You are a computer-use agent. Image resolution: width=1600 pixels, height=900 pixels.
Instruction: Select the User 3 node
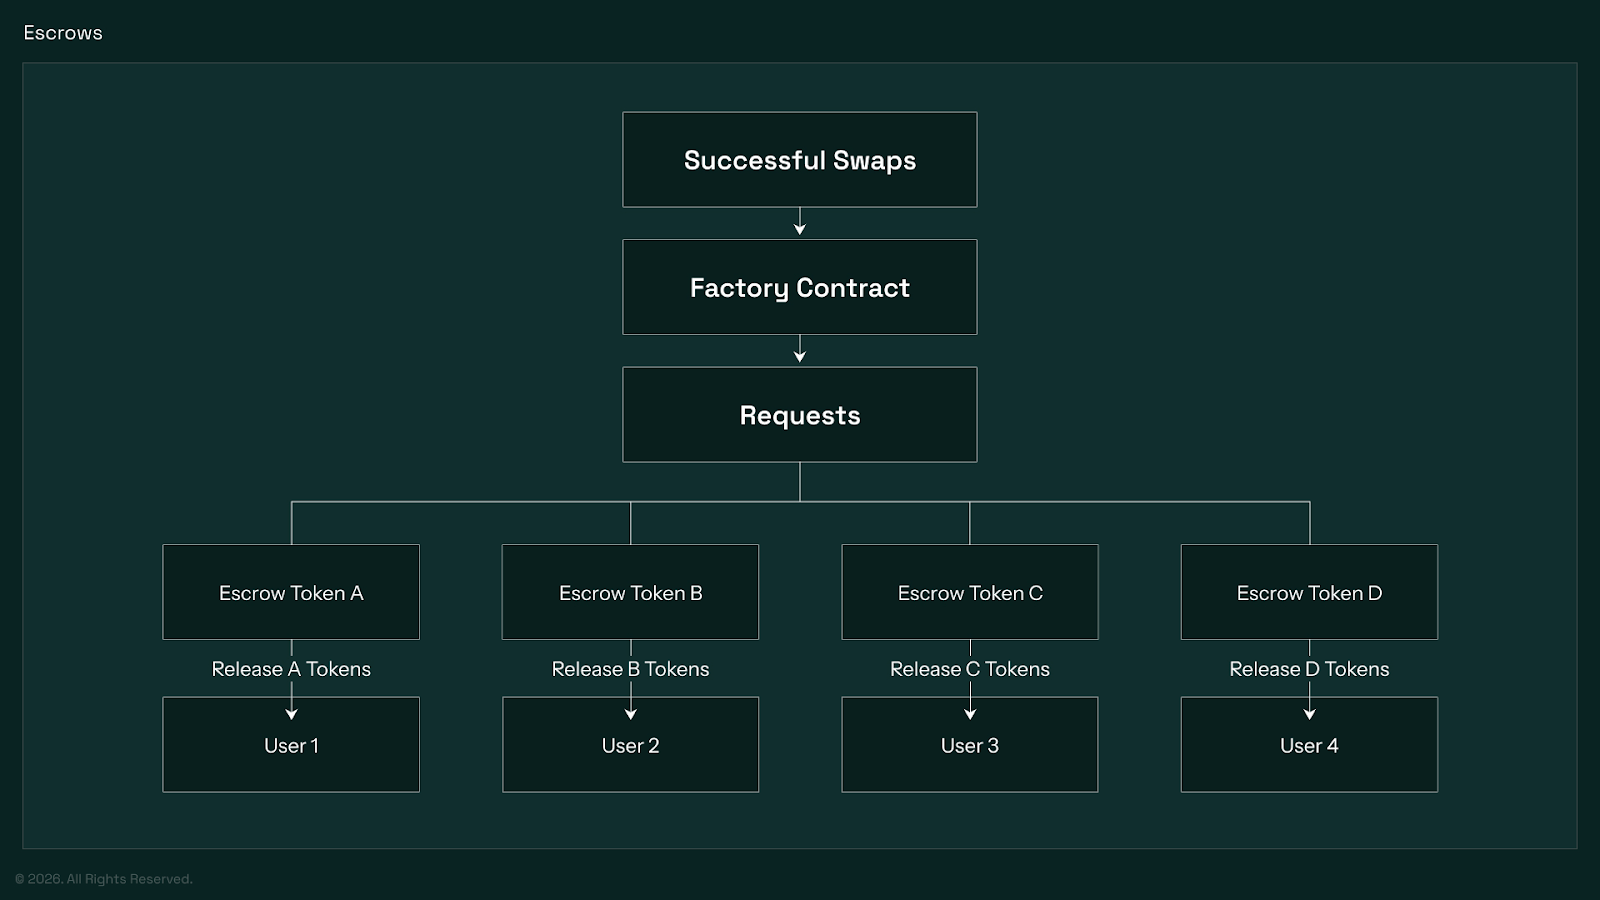[969, 745]
